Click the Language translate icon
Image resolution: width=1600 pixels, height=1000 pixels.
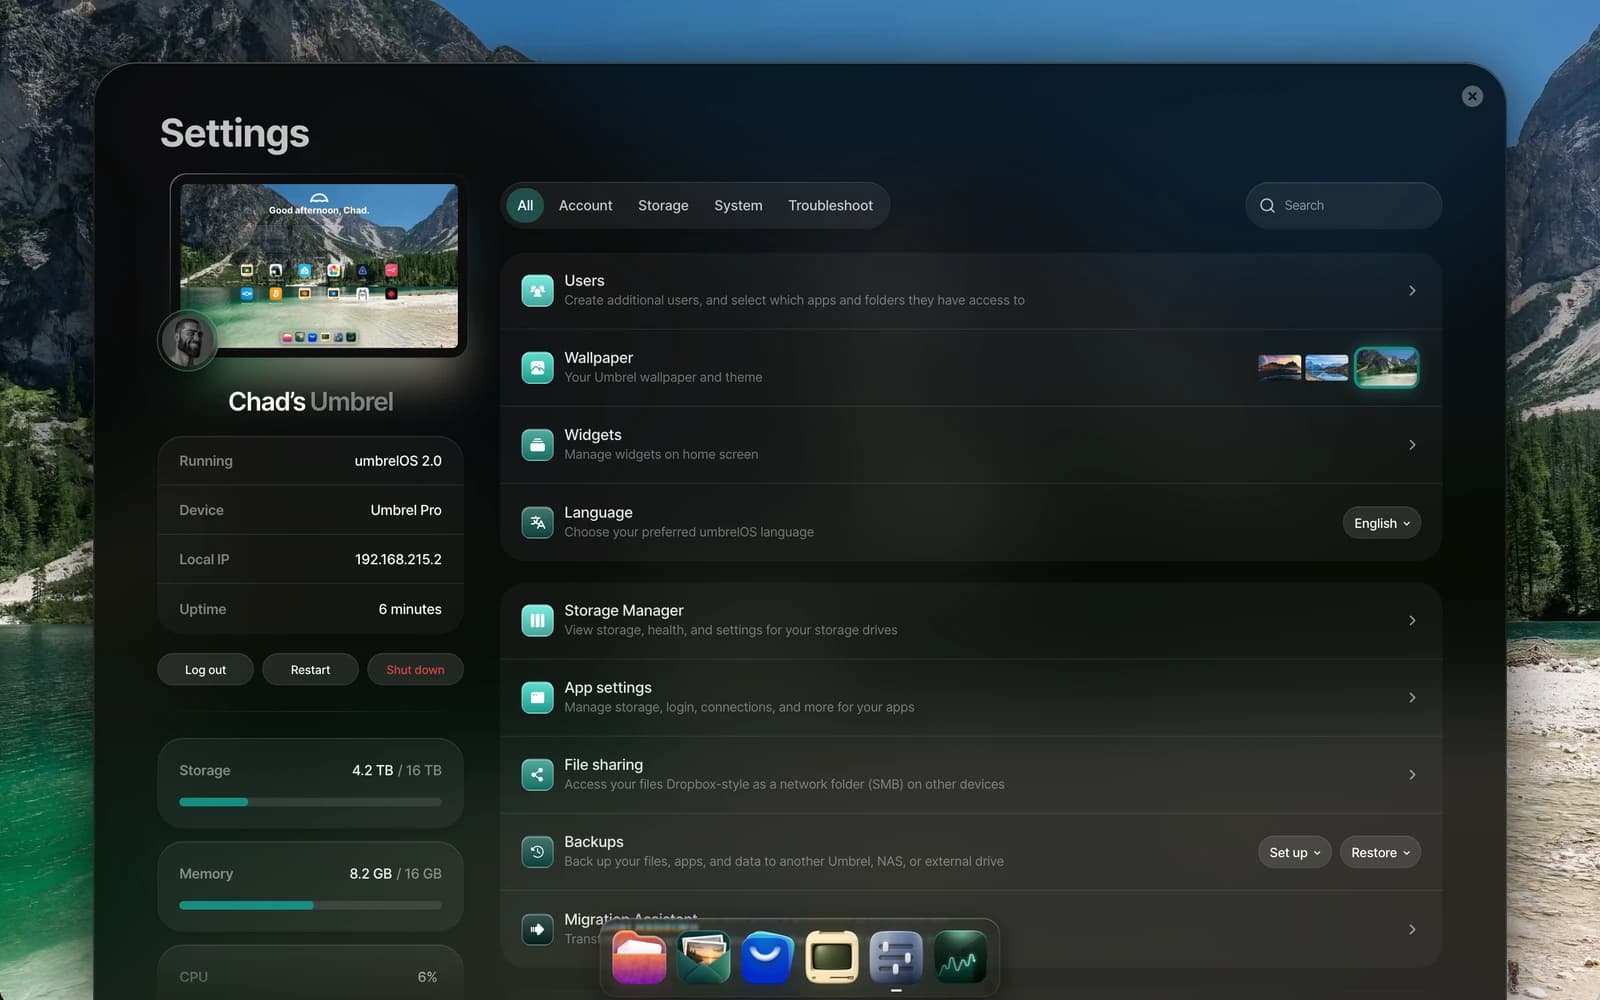click(537, 522)
